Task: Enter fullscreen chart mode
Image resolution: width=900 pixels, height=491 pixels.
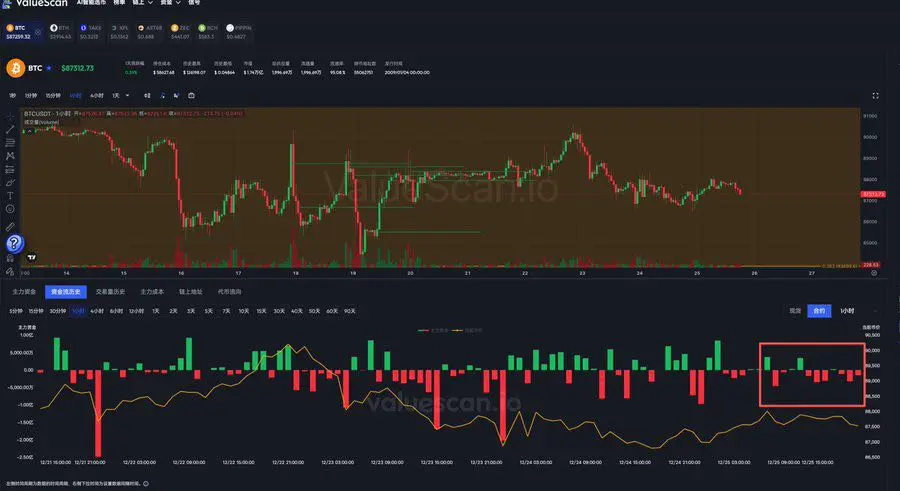Action: [875, 95]
